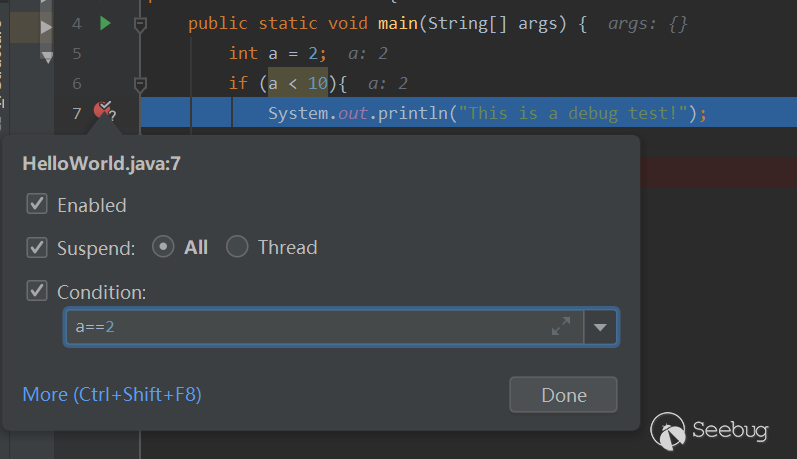Image resolution: width=797 pixels, height=459 pixels.
Task: Click line number 5 in the gutter
Action: point(77,53)
